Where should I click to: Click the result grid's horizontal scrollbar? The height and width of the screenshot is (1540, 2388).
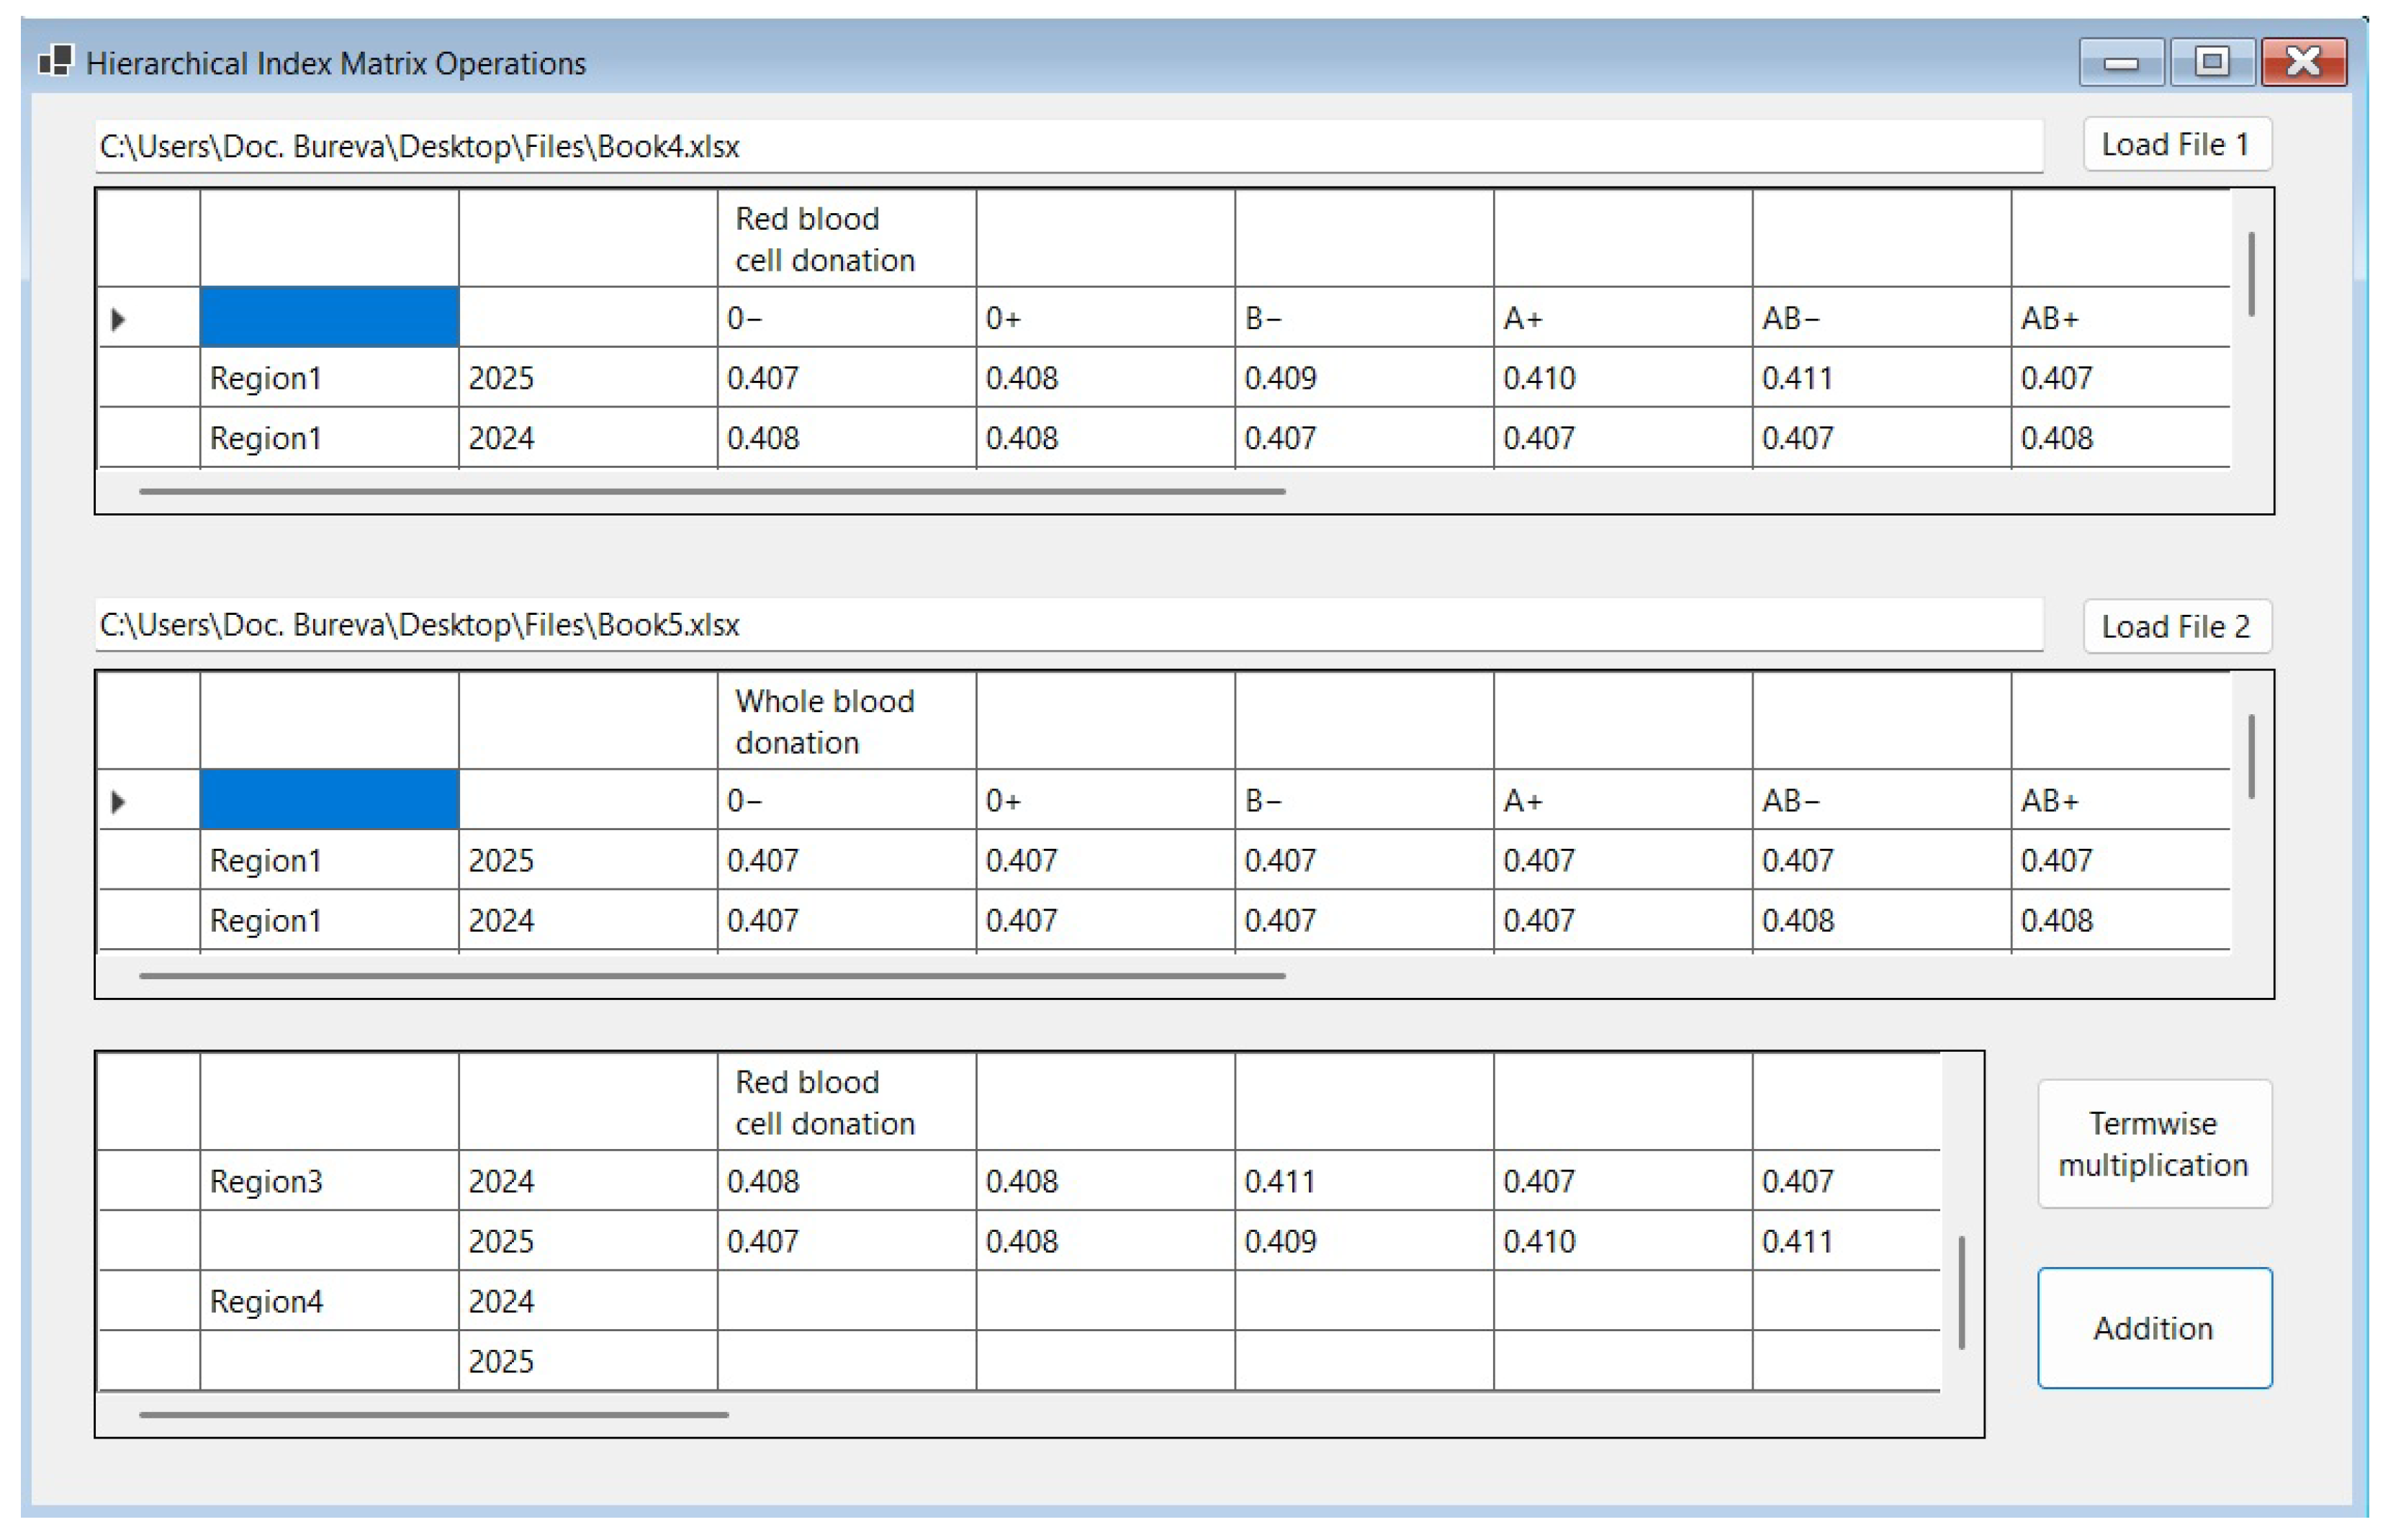point(433,1414)
